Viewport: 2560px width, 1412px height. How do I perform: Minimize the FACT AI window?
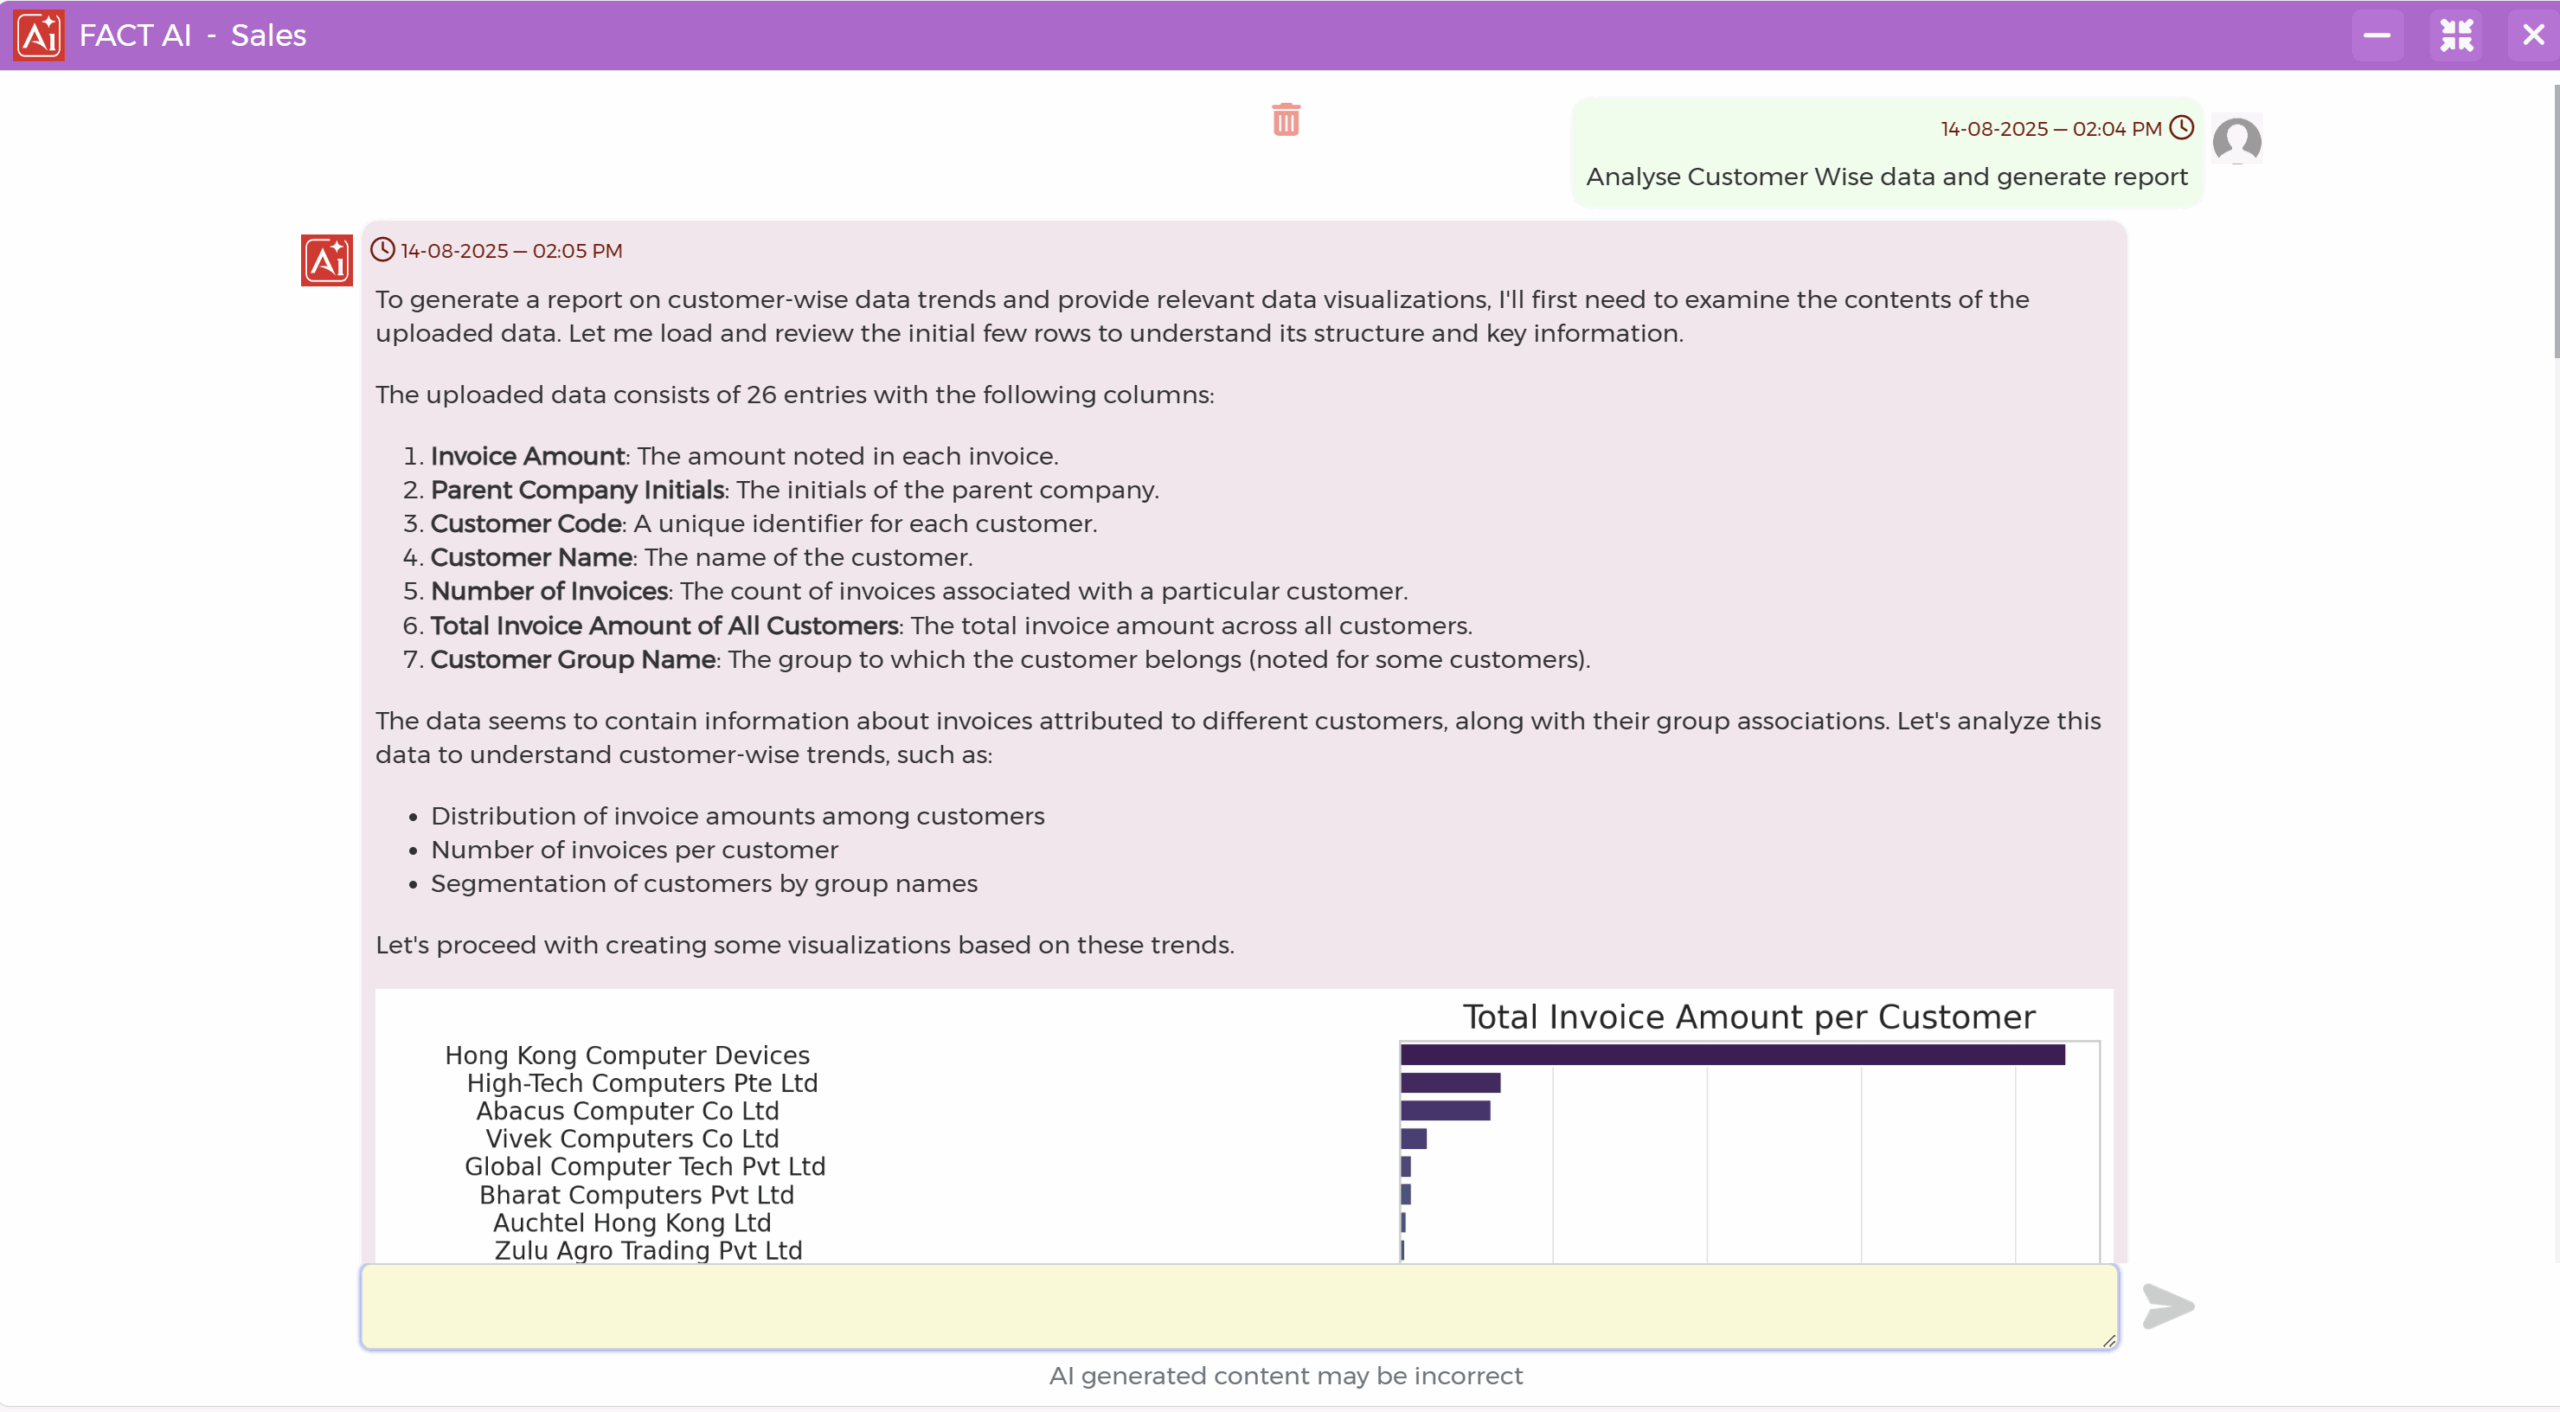pos(2377,35)
